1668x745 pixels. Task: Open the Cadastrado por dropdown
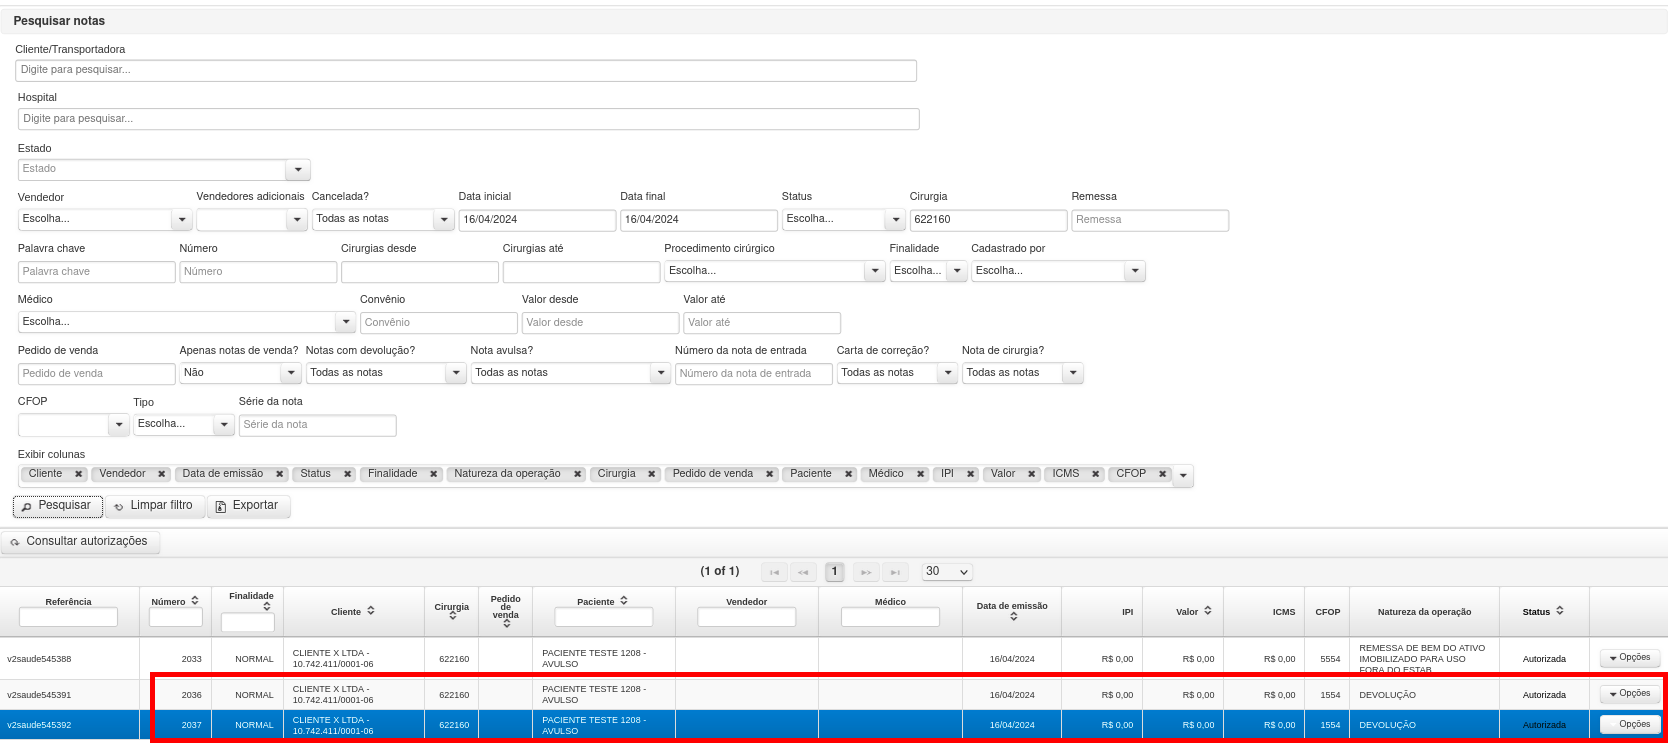[x=1134, y=271]
